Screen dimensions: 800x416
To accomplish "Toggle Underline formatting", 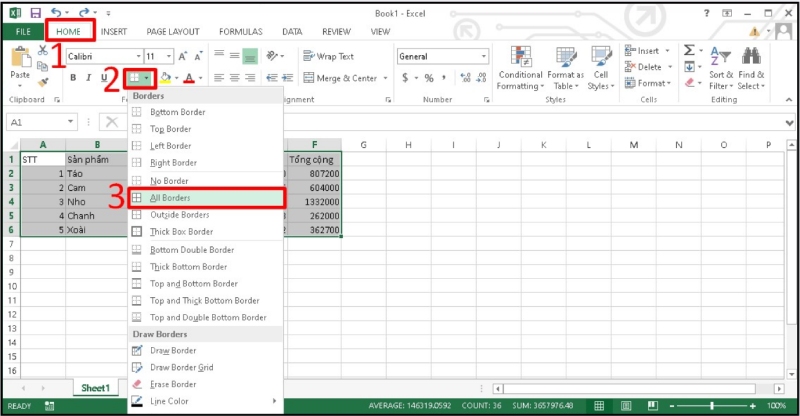I will (x=104, y=78).
